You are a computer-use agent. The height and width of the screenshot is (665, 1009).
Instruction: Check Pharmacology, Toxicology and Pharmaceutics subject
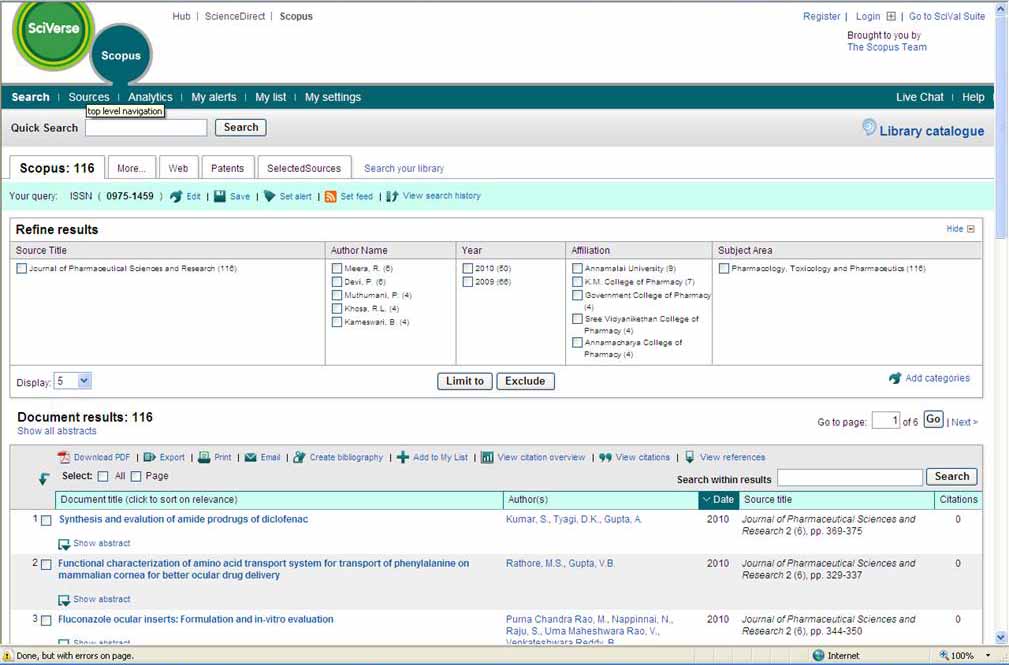(x=724, y=268)
